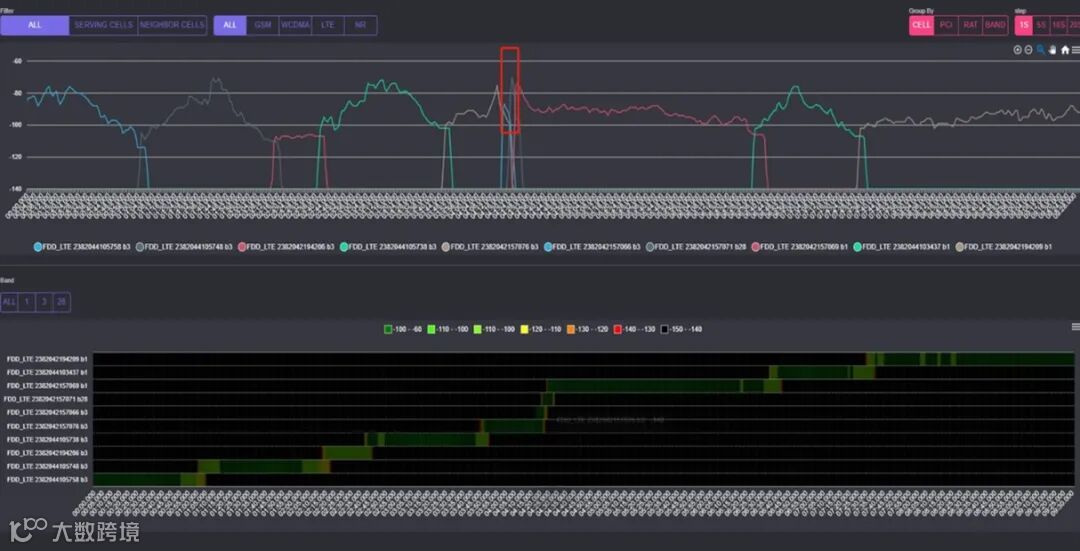
Task: Group by CELL
Action: [922, 25]
